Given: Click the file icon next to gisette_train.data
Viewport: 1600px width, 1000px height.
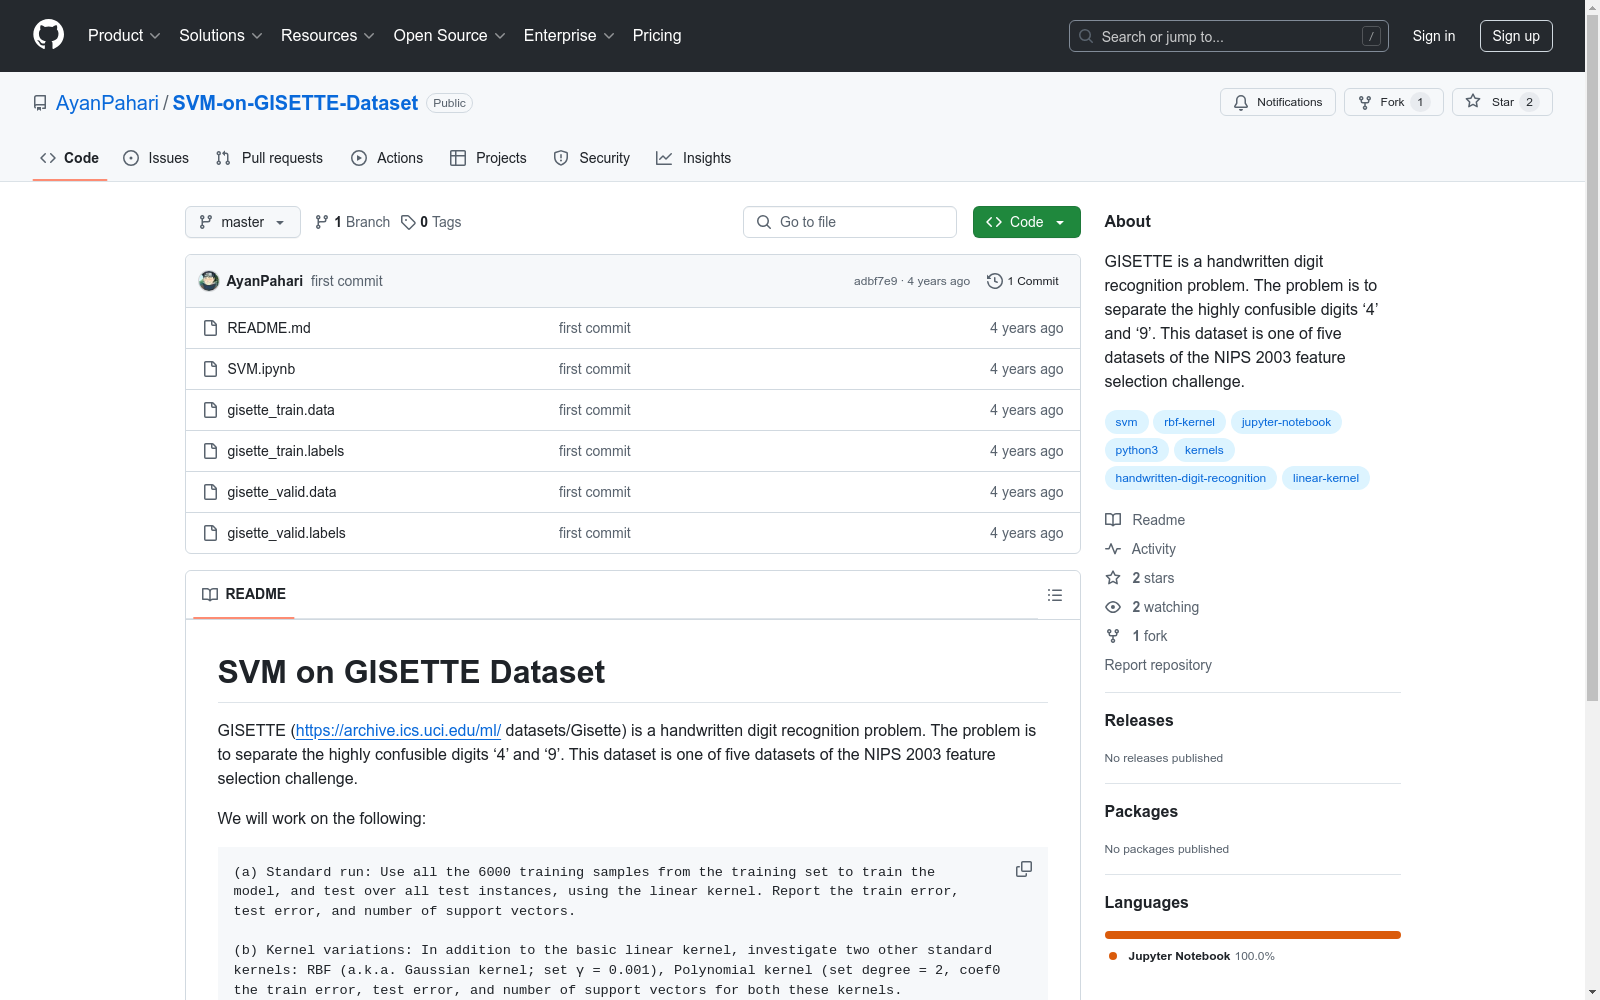Looking at the screenshot, I should pos(210,410).
